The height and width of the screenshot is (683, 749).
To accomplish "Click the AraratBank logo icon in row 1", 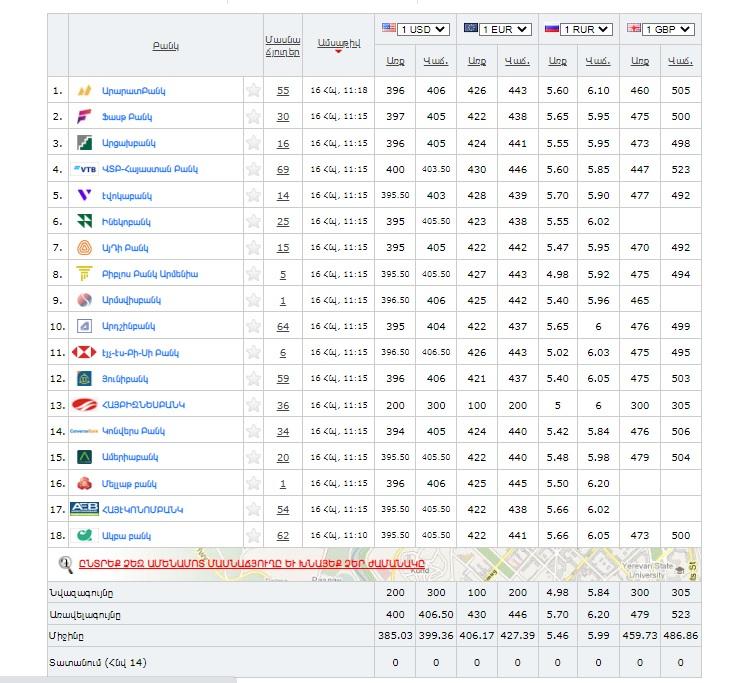I will pos(85,91).
